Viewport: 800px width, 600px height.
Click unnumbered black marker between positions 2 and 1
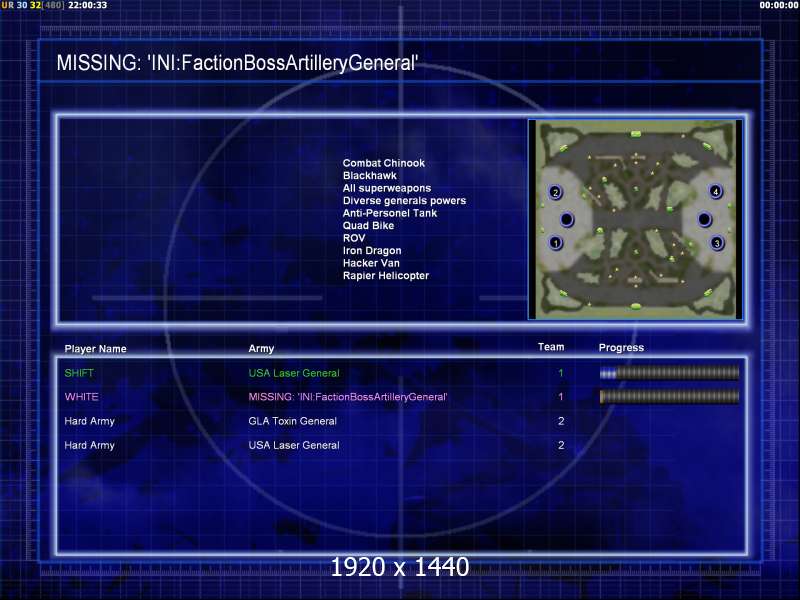(567, 219)
